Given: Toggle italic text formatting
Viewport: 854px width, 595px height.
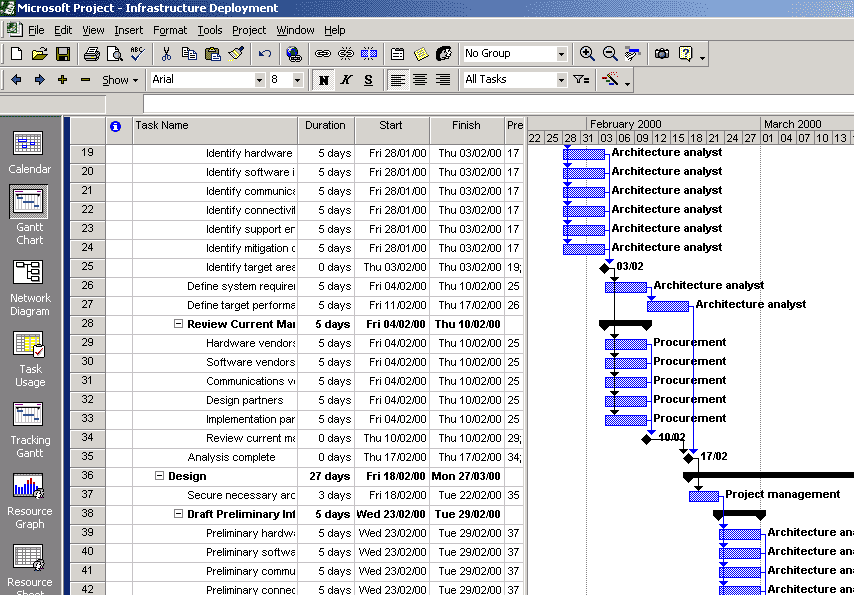Looking at the screenshot, I should click(x=346, y=80).
